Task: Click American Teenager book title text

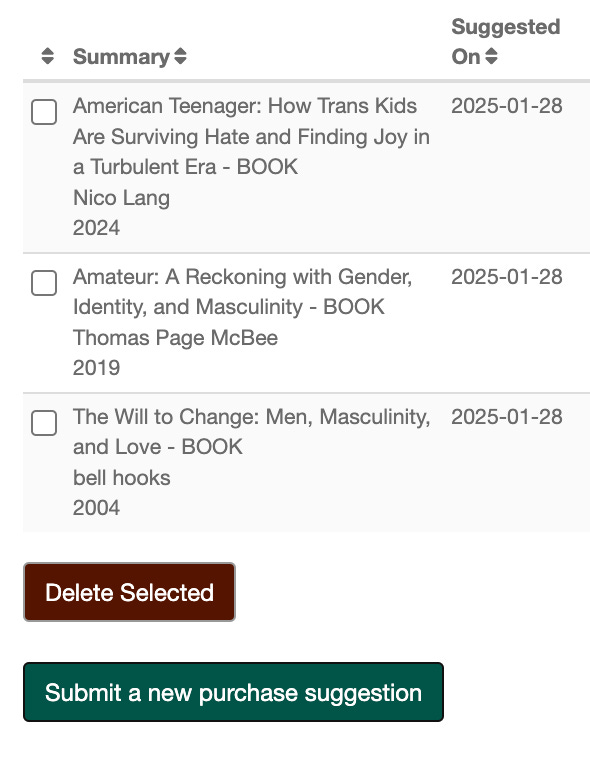Action: [x=251, y=136]
